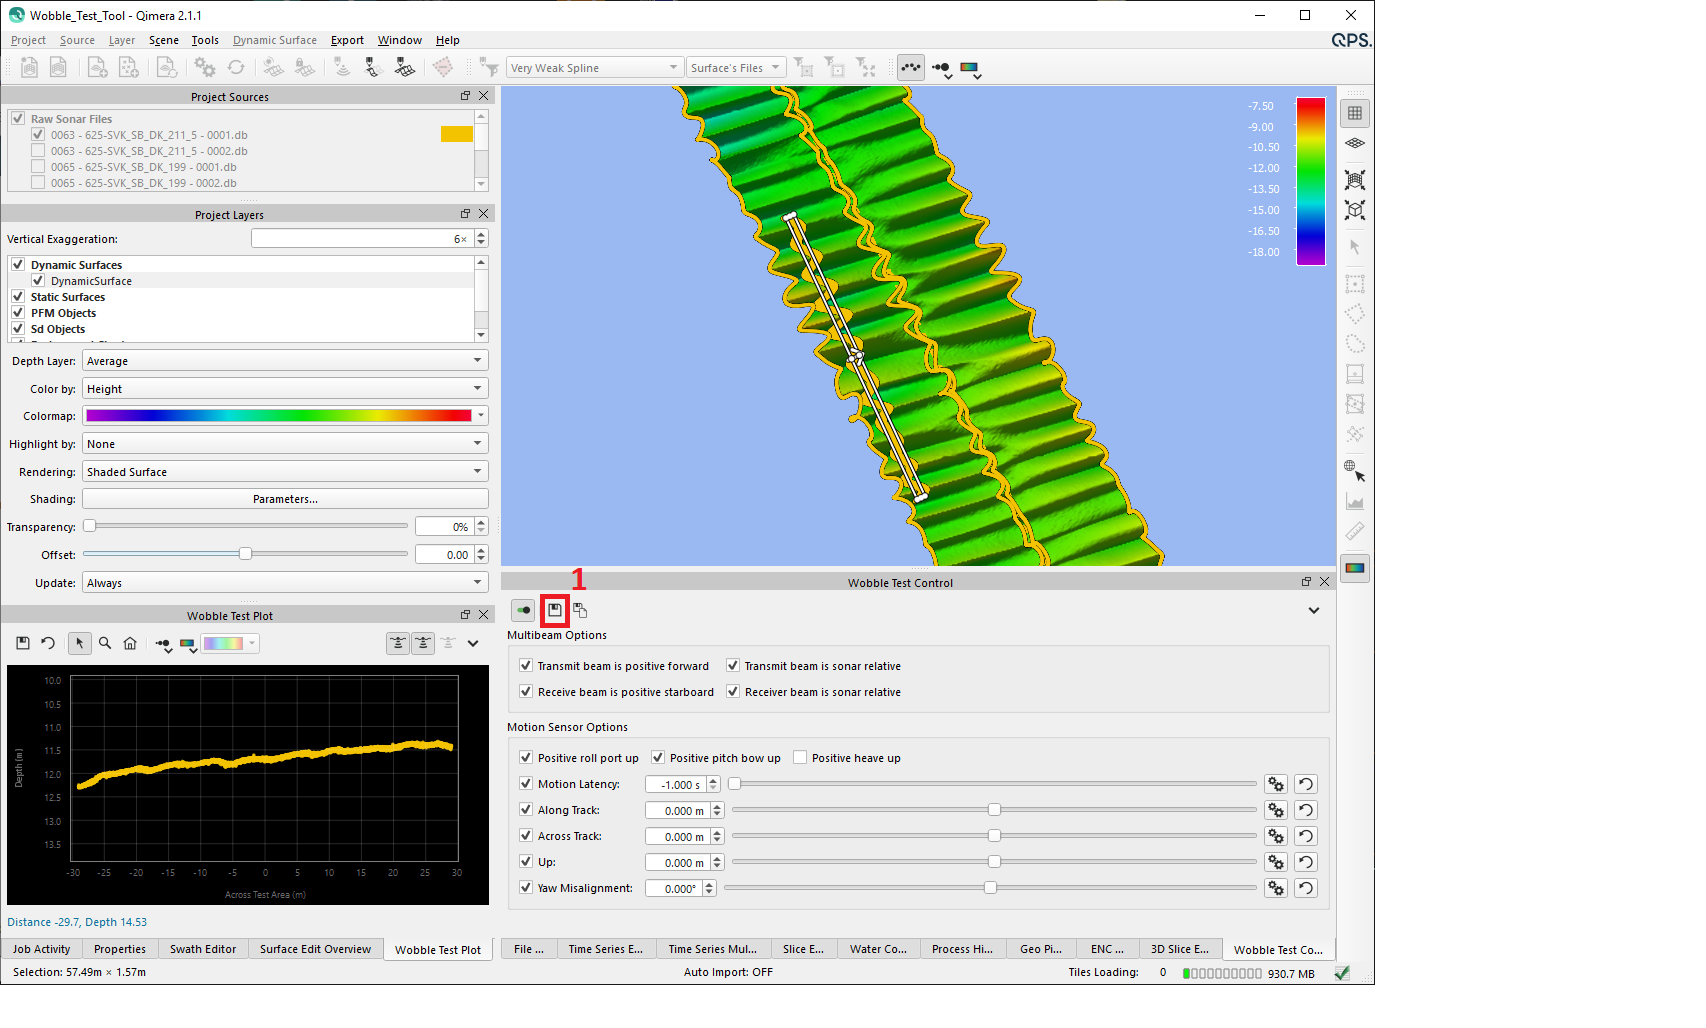Save the Wobble Test Control settings
The image size is (1706, 1028).
(554, 610)
